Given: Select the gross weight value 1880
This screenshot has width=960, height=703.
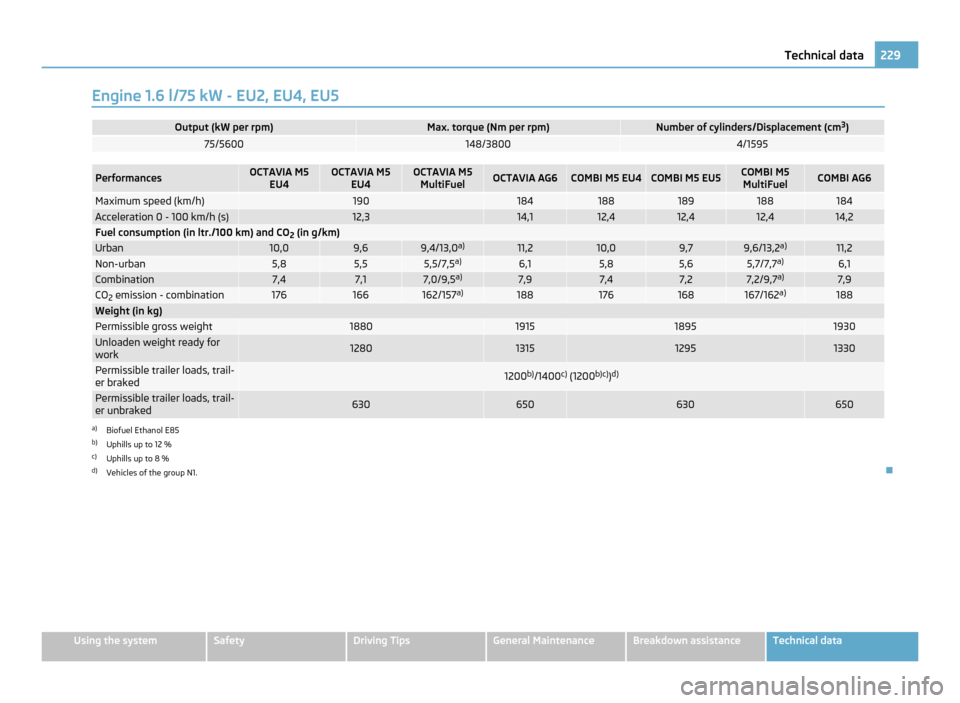Looking at the screenshot, I should point(361,326).
